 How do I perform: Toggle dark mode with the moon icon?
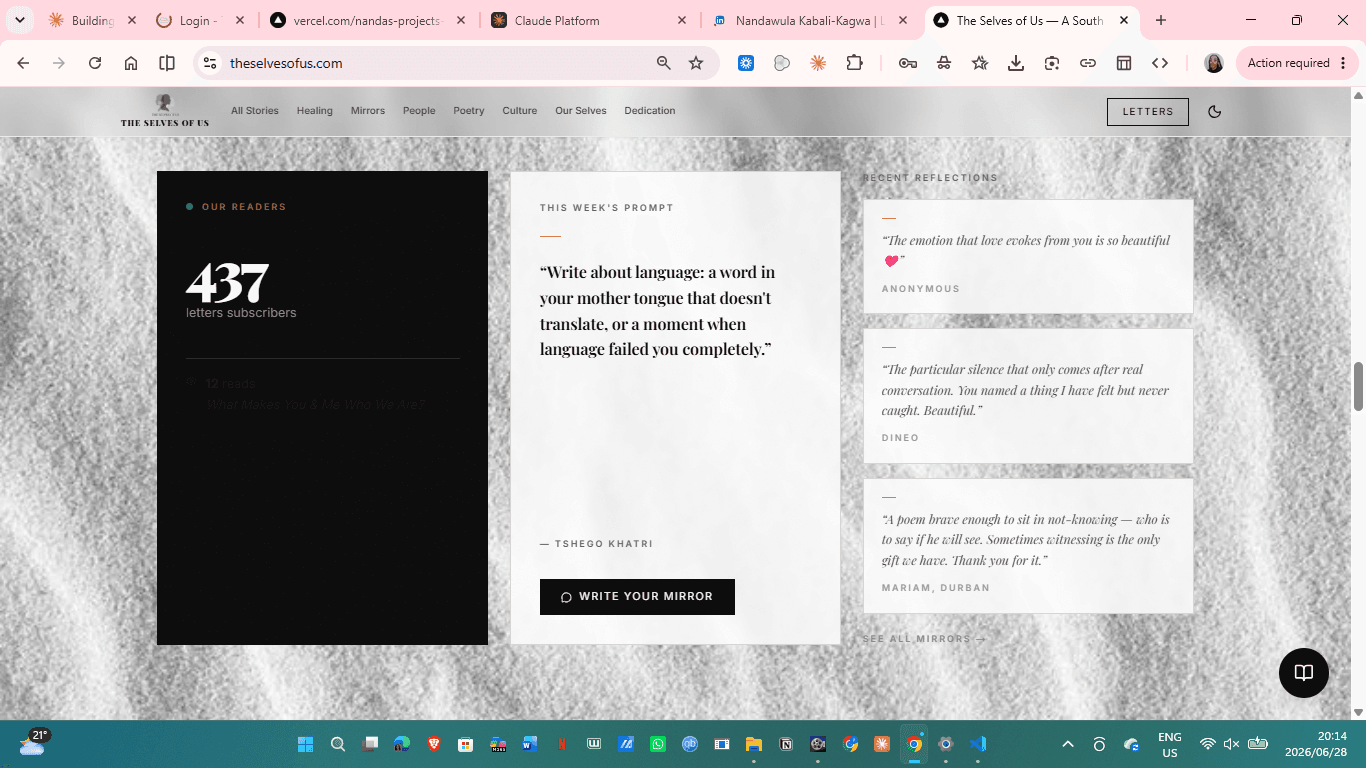point(1215,111)
